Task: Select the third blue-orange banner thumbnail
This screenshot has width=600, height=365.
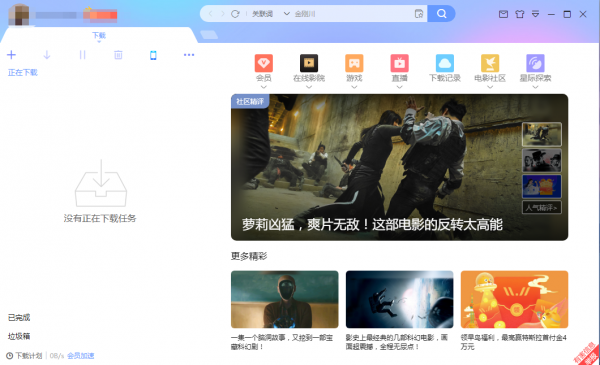Action: point(542,186)
